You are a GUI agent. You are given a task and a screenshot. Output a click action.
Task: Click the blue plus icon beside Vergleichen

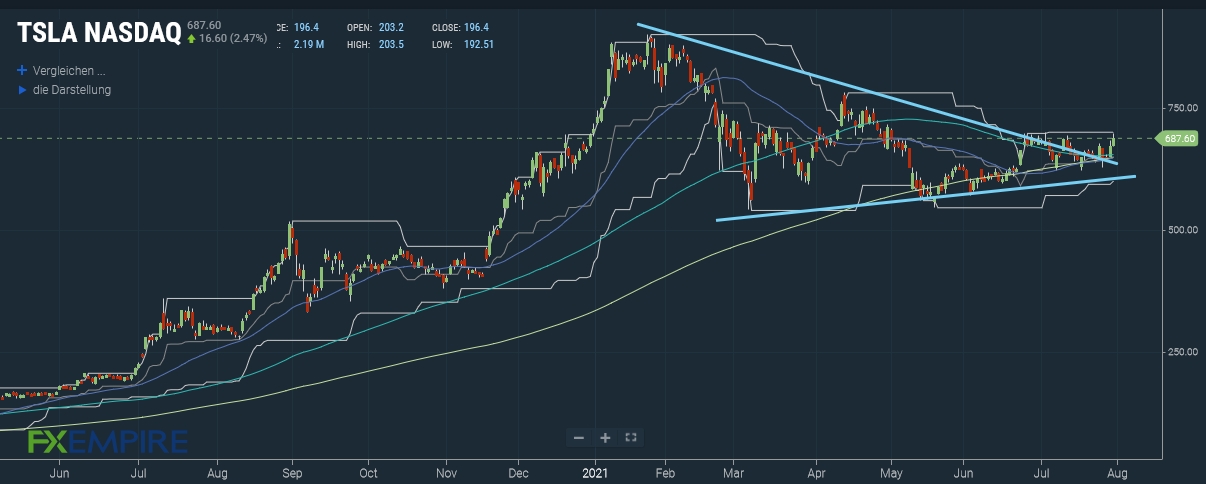21,71
